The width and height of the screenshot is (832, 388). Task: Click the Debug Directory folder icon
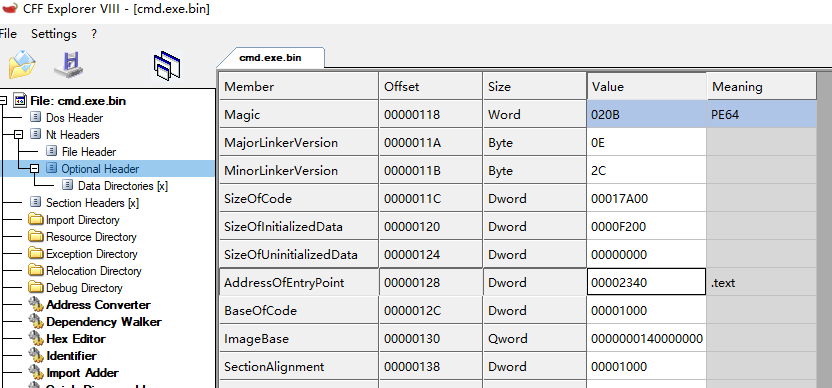36,288
